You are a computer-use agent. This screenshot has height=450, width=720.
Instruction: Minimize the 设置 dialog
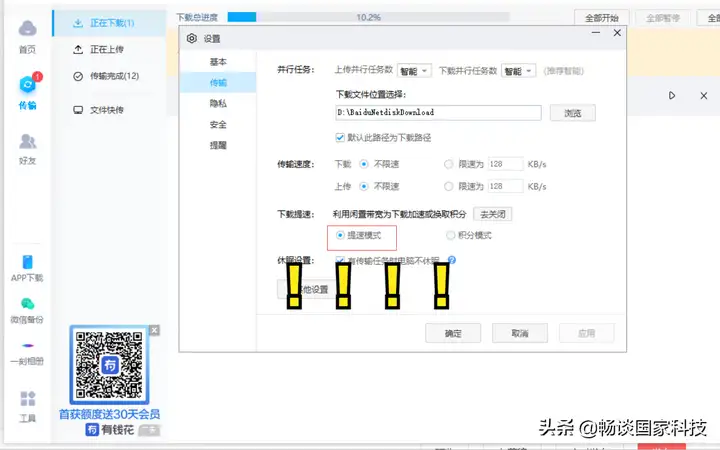click(x=596, y=33)
